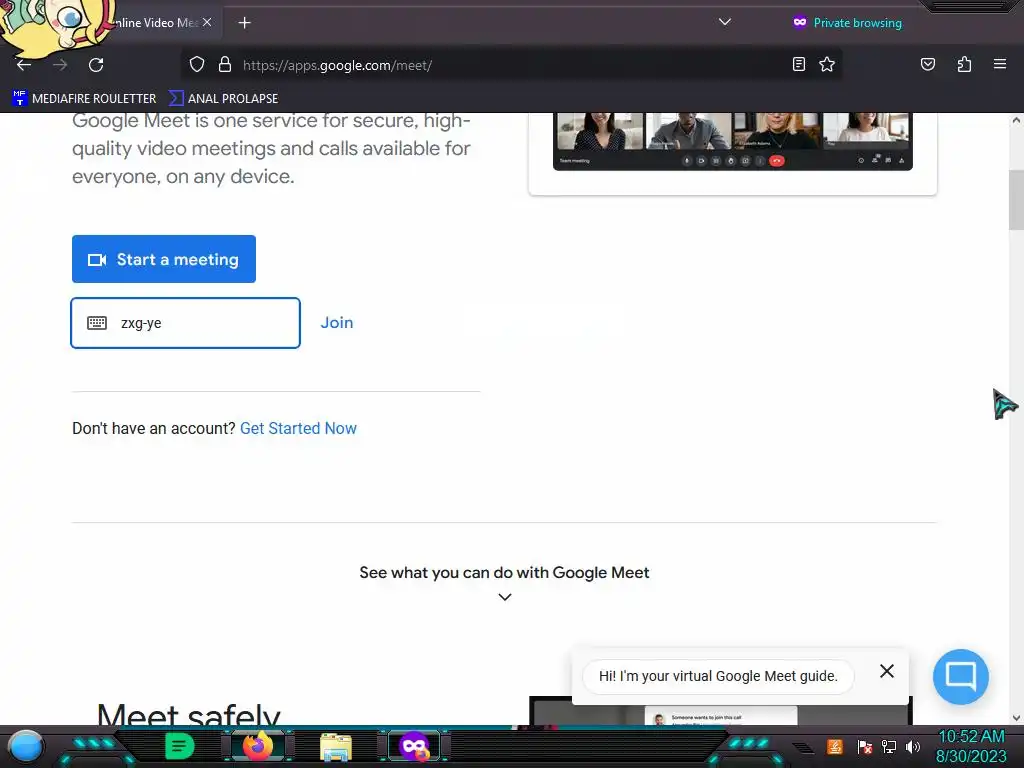Click the address bar URL field
1024x768 pixels.
click(x=509, y=65)
